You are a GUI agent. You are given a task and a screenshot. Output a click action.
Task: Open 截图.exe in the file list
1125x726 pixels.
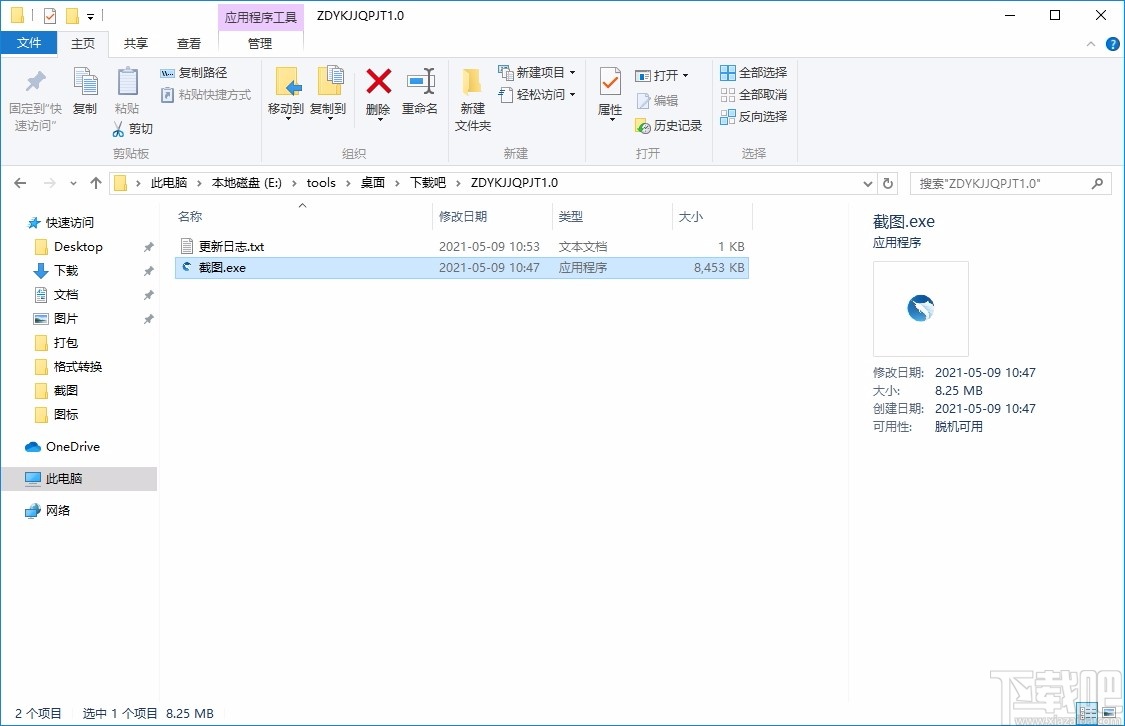pyautogui.click(x=224, y=267)
